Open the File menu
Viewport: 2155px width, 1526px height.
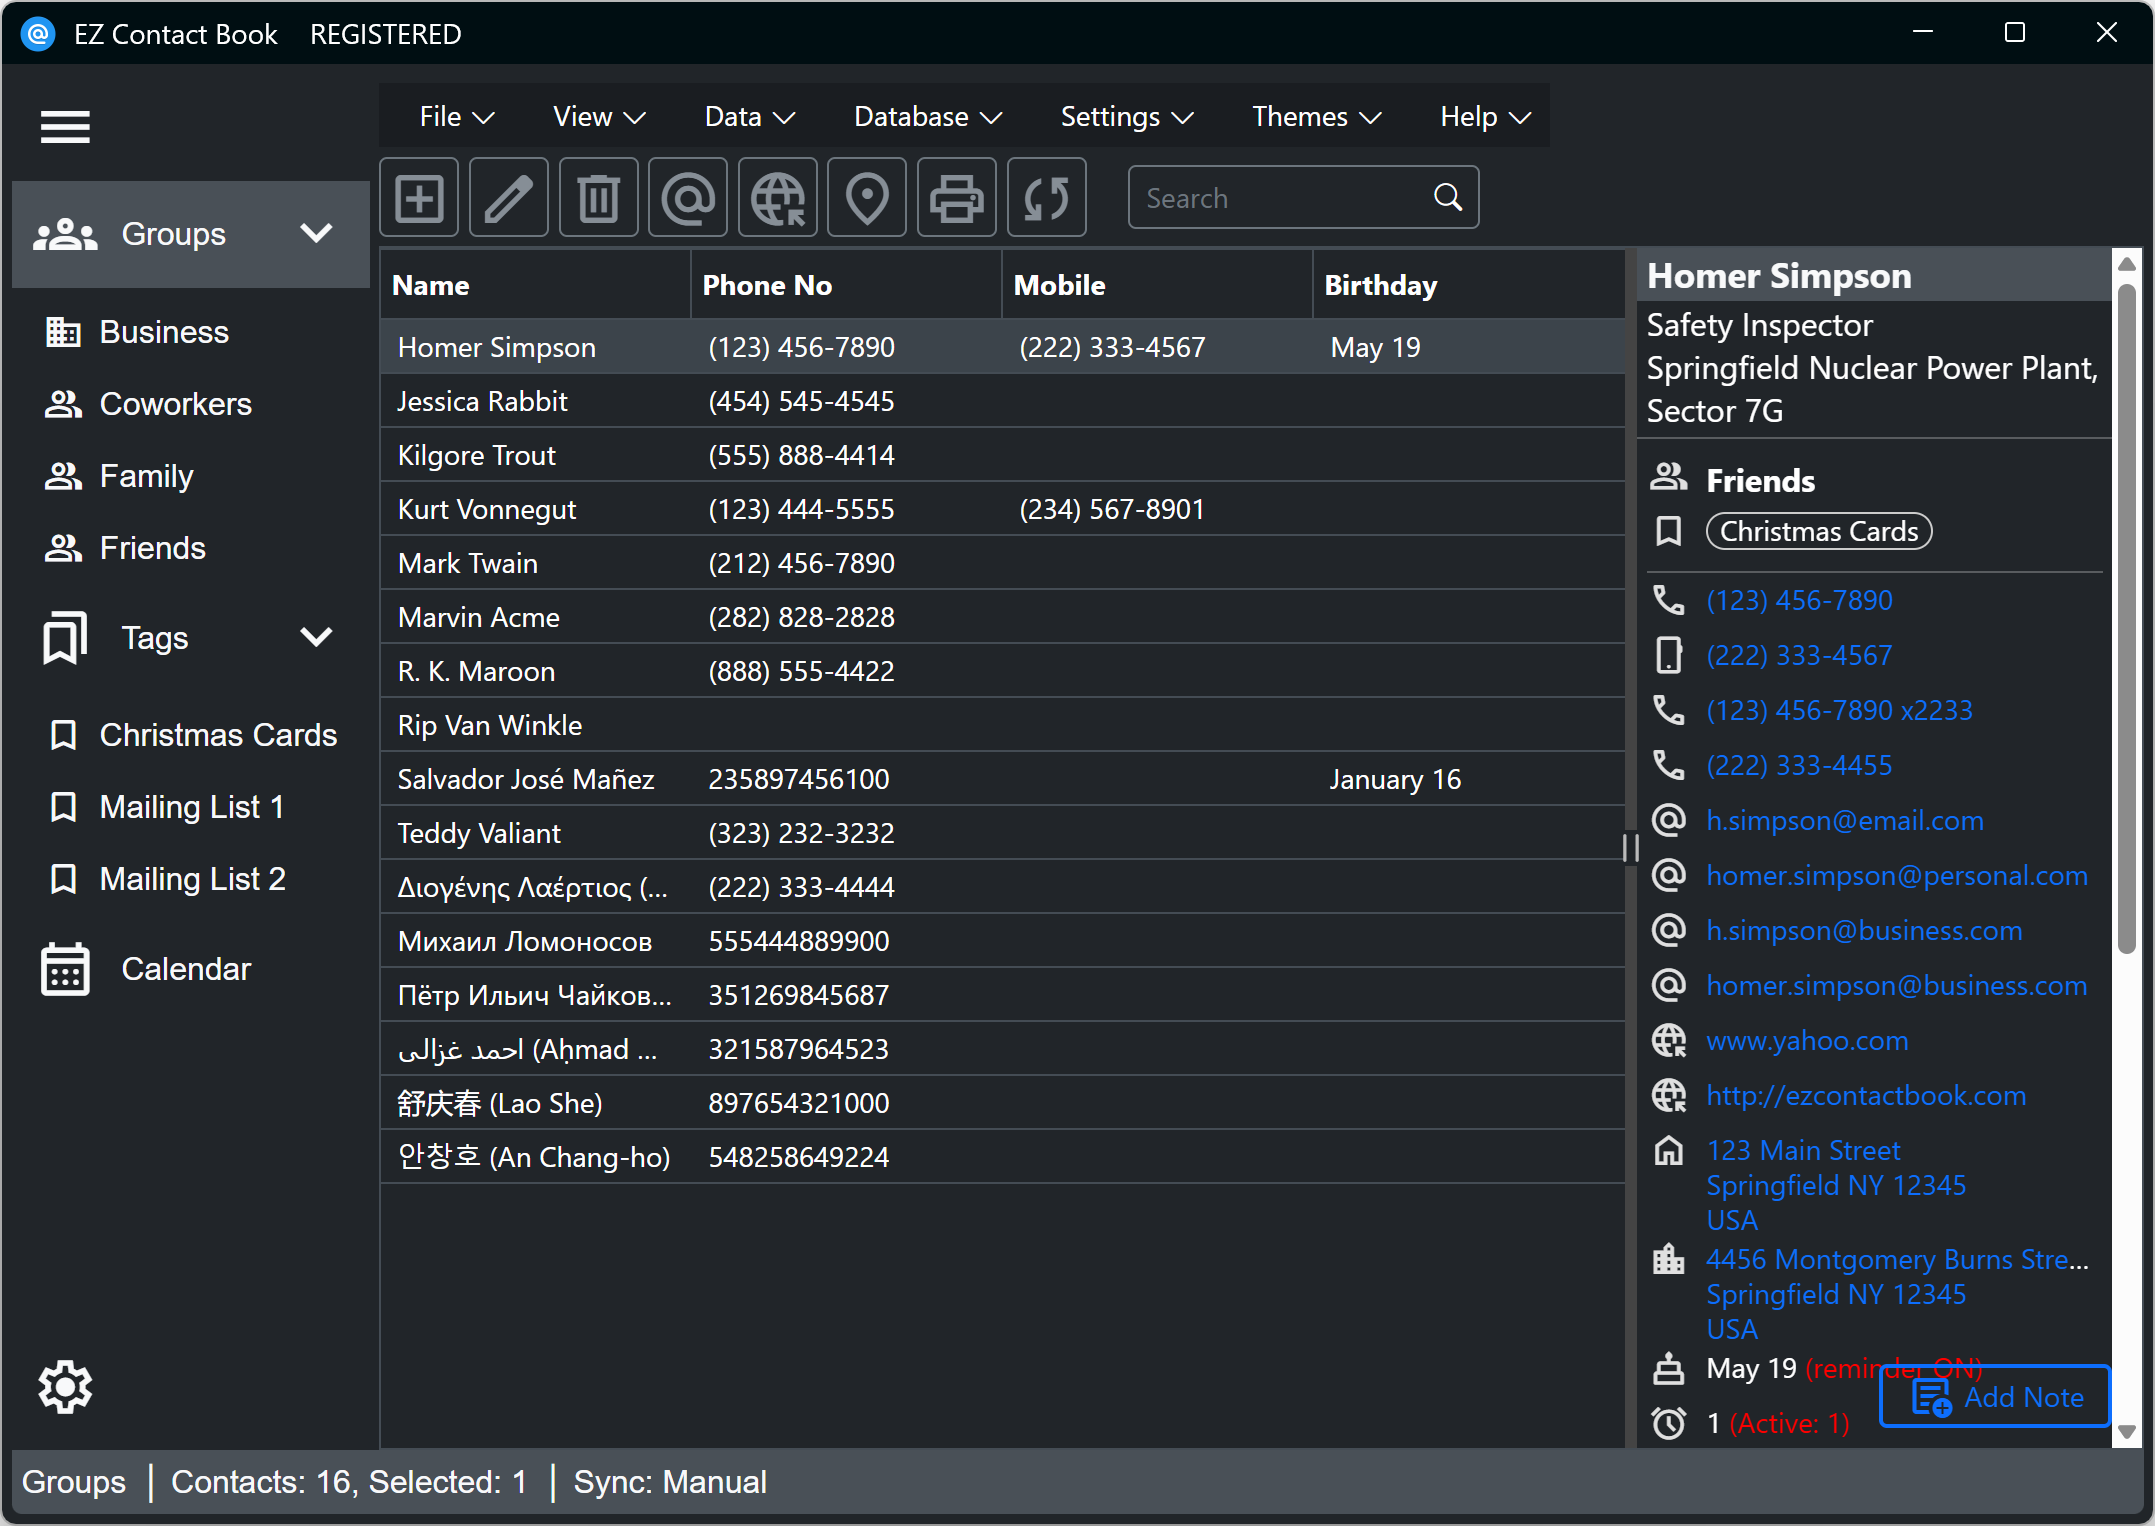(x=456, y=117)
